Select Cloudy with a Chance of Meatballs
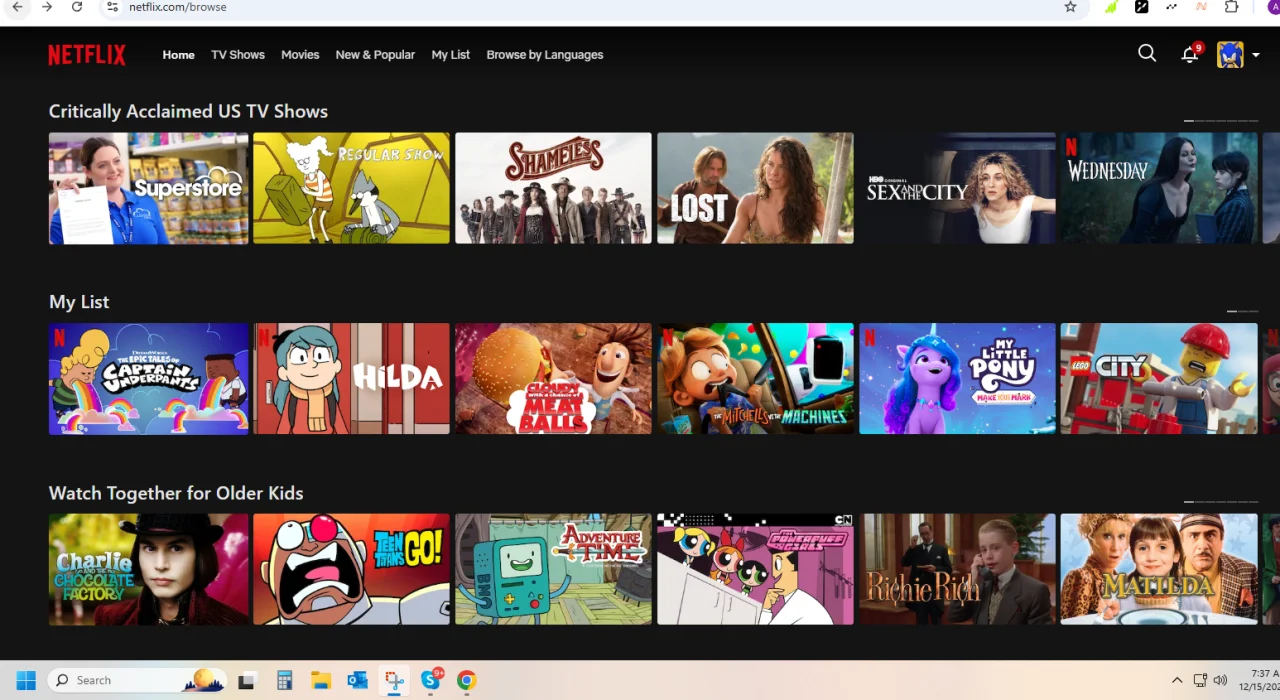Image resolution: width=1280 pixels, height=700 pixels. click(553, 379)
